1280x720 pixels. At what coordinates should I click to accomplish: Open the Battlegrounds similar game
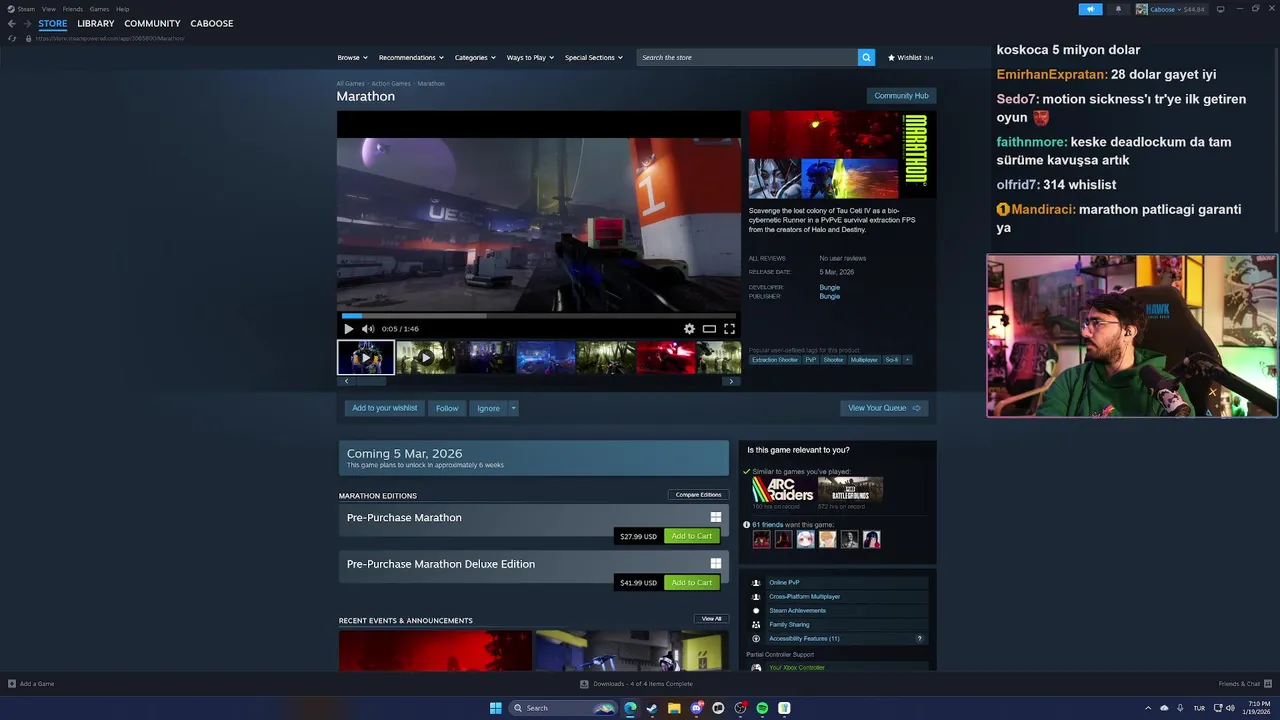pos(850,489)
